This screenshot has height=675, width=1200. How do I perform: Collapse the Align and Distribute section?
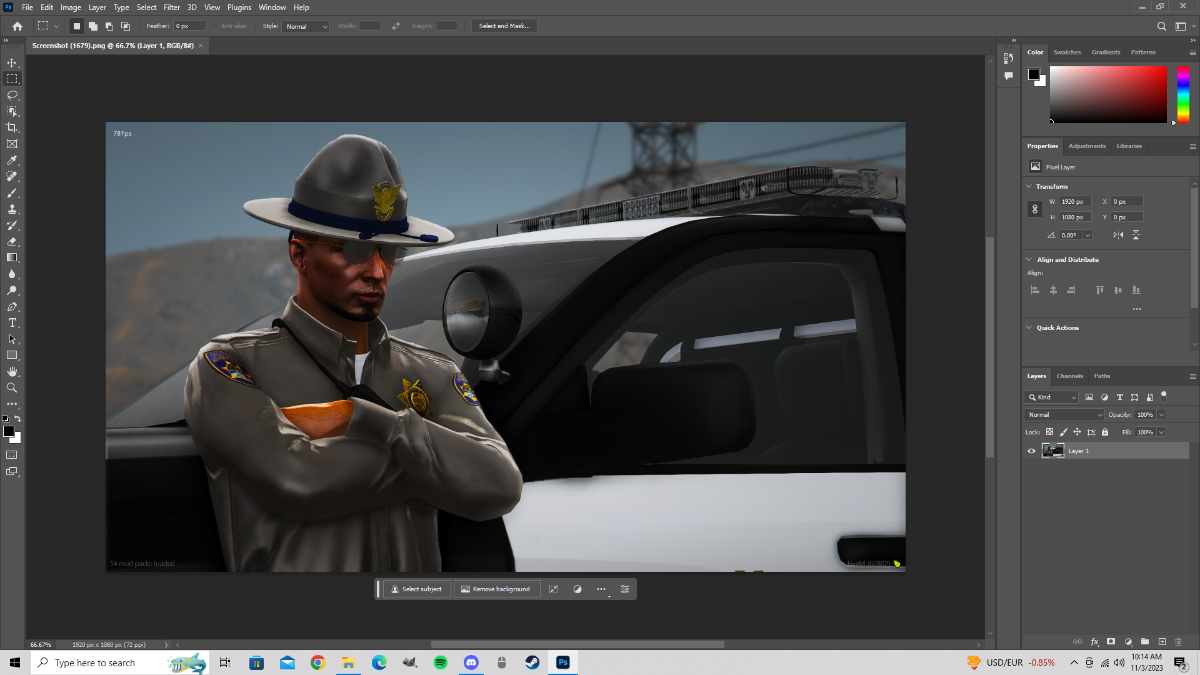(1030, 260)
